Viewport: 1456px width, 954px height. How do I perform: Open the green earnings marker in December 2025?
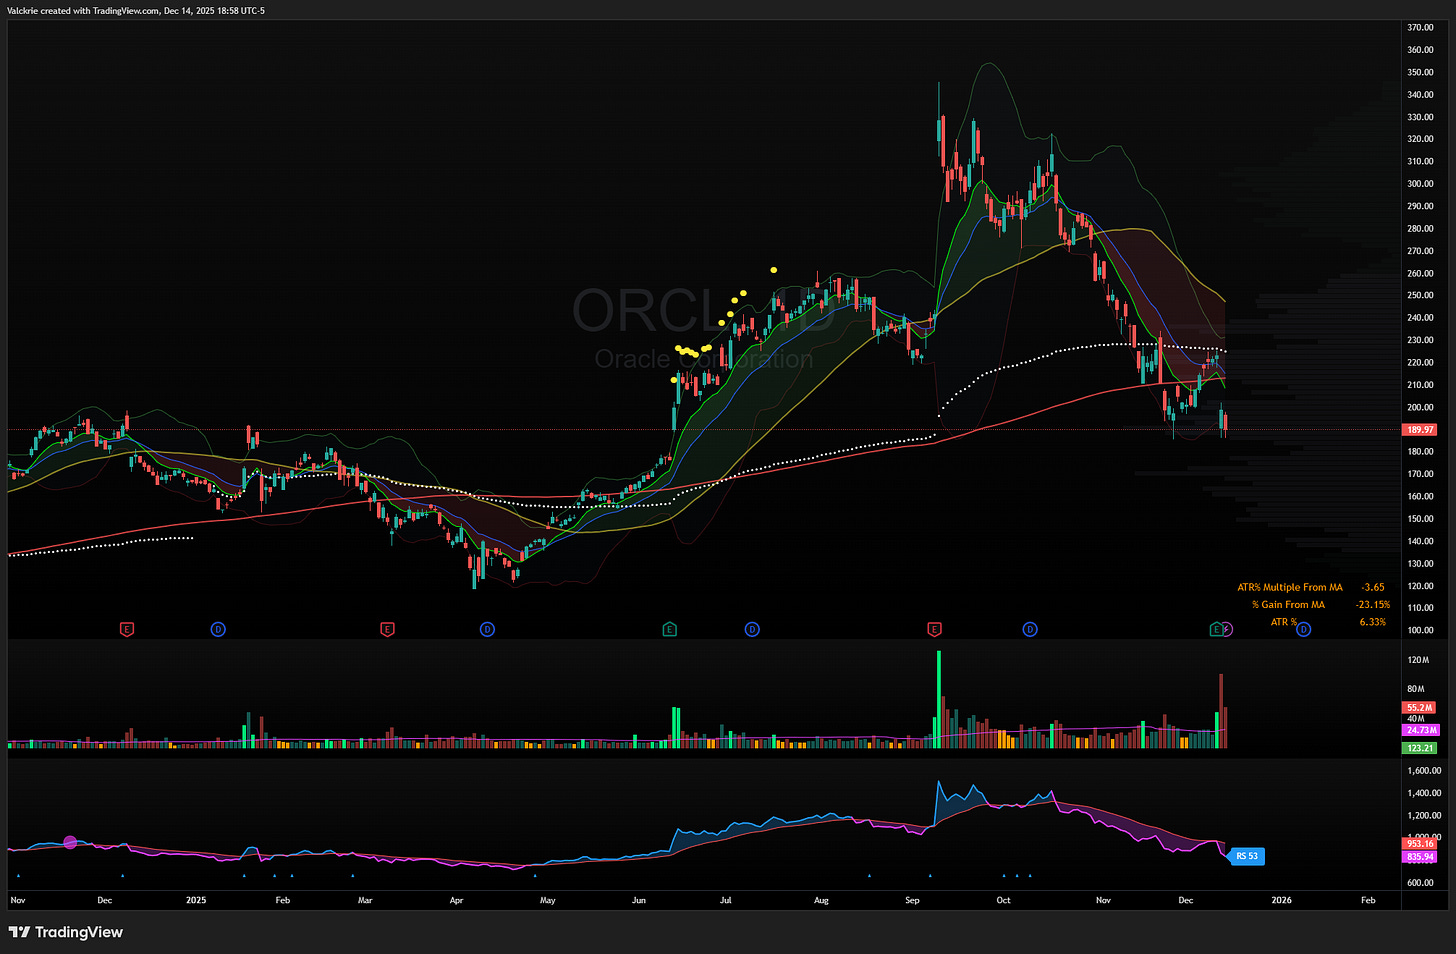click(x=1217, y=629)
